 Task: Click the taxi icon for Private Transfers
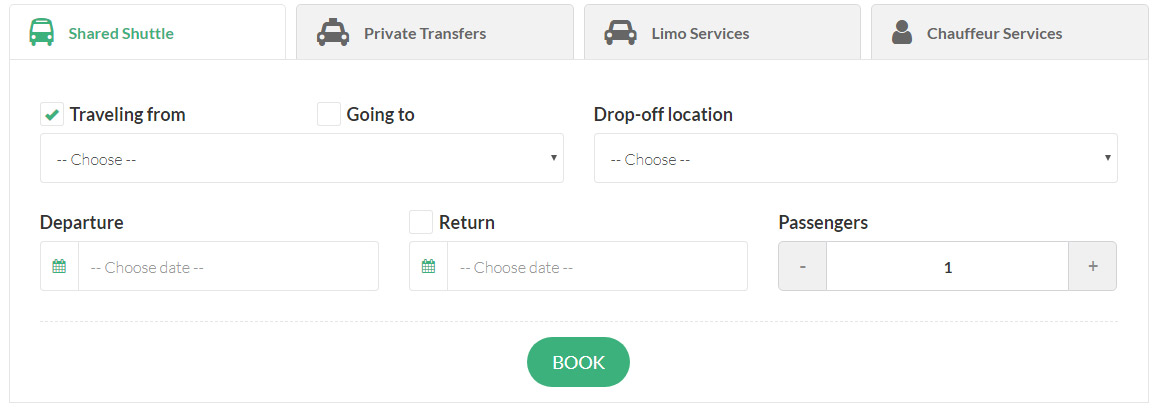click(x=332, y=32)
